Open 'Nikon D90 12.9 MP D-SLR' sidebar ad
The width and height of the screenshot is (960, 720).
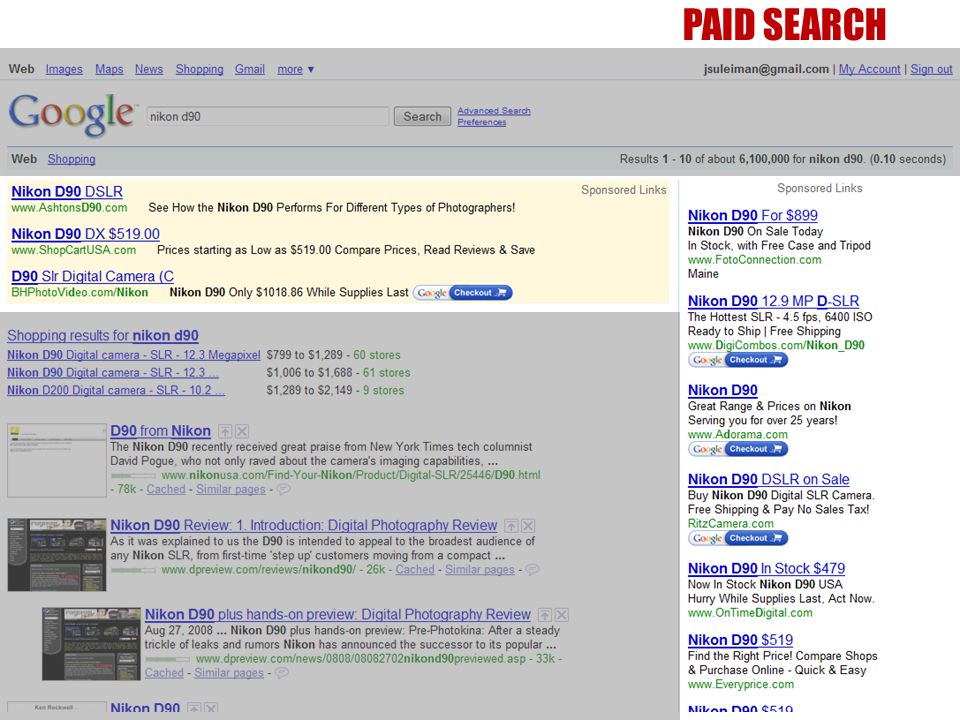click(773, 301)
